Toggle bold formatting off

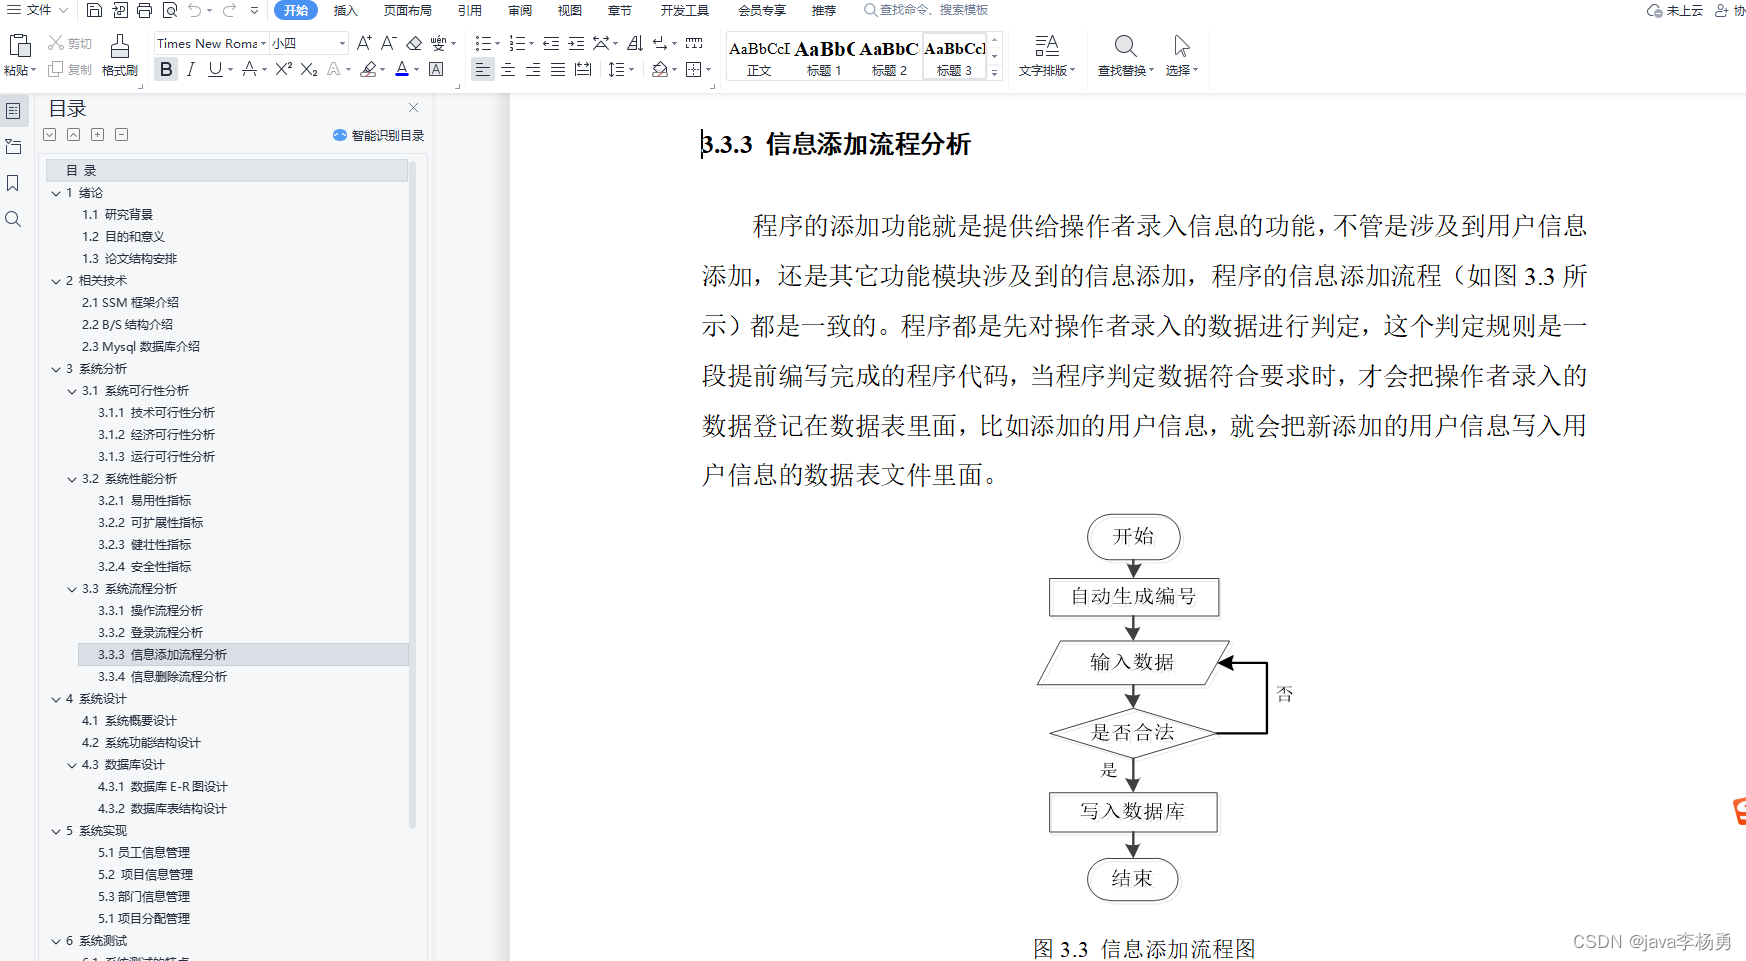point(165,70)
